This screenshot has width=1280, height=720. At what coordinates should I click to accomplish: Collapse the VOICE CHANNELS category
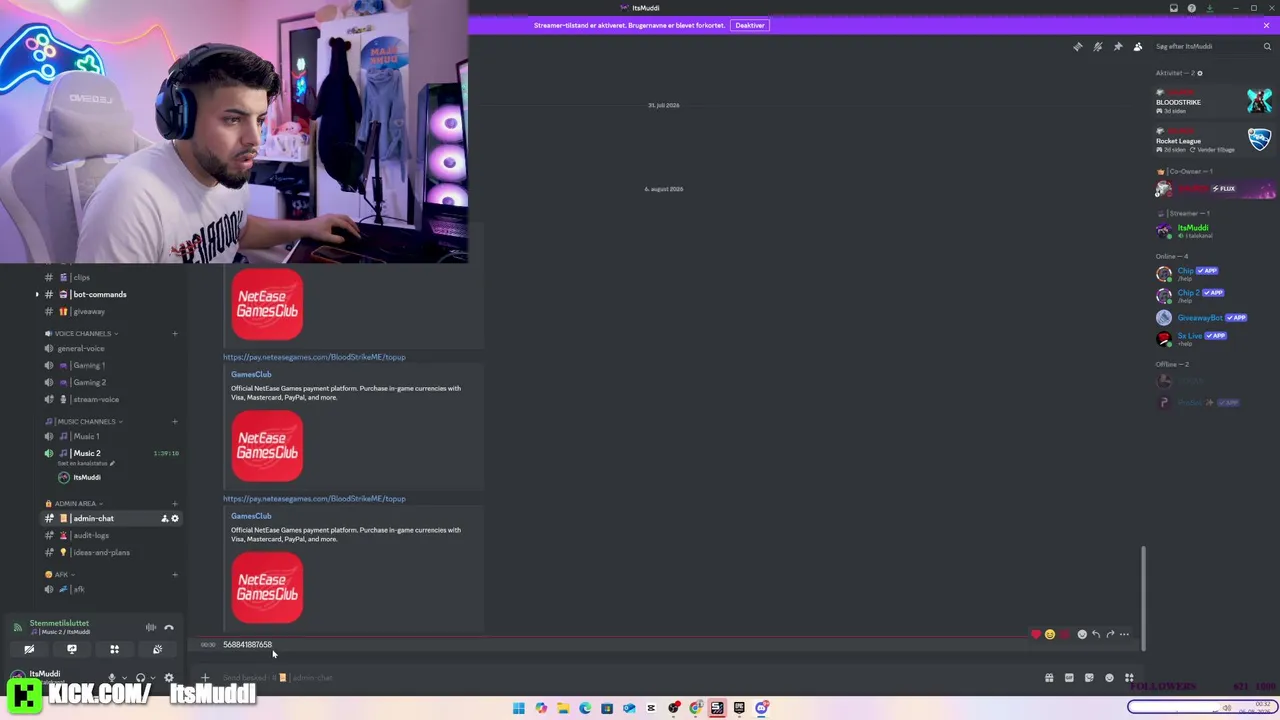tap(83, 333)
